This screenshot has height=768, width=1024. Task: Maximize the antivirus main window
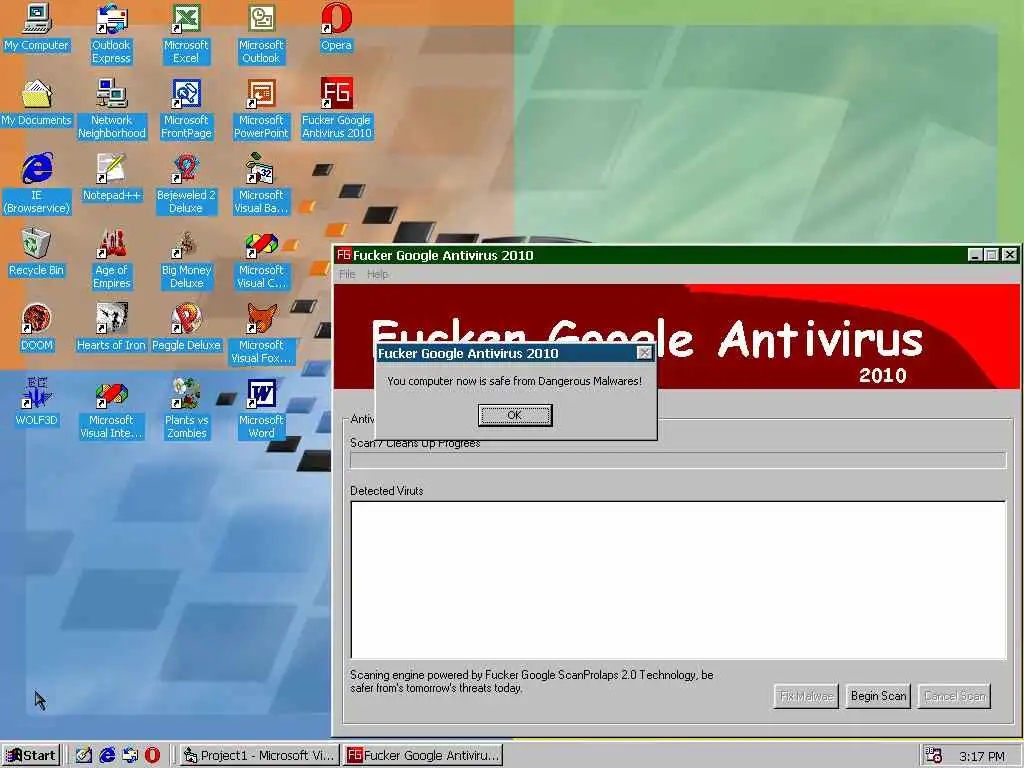pyautogui.click(x=991, y=255)
